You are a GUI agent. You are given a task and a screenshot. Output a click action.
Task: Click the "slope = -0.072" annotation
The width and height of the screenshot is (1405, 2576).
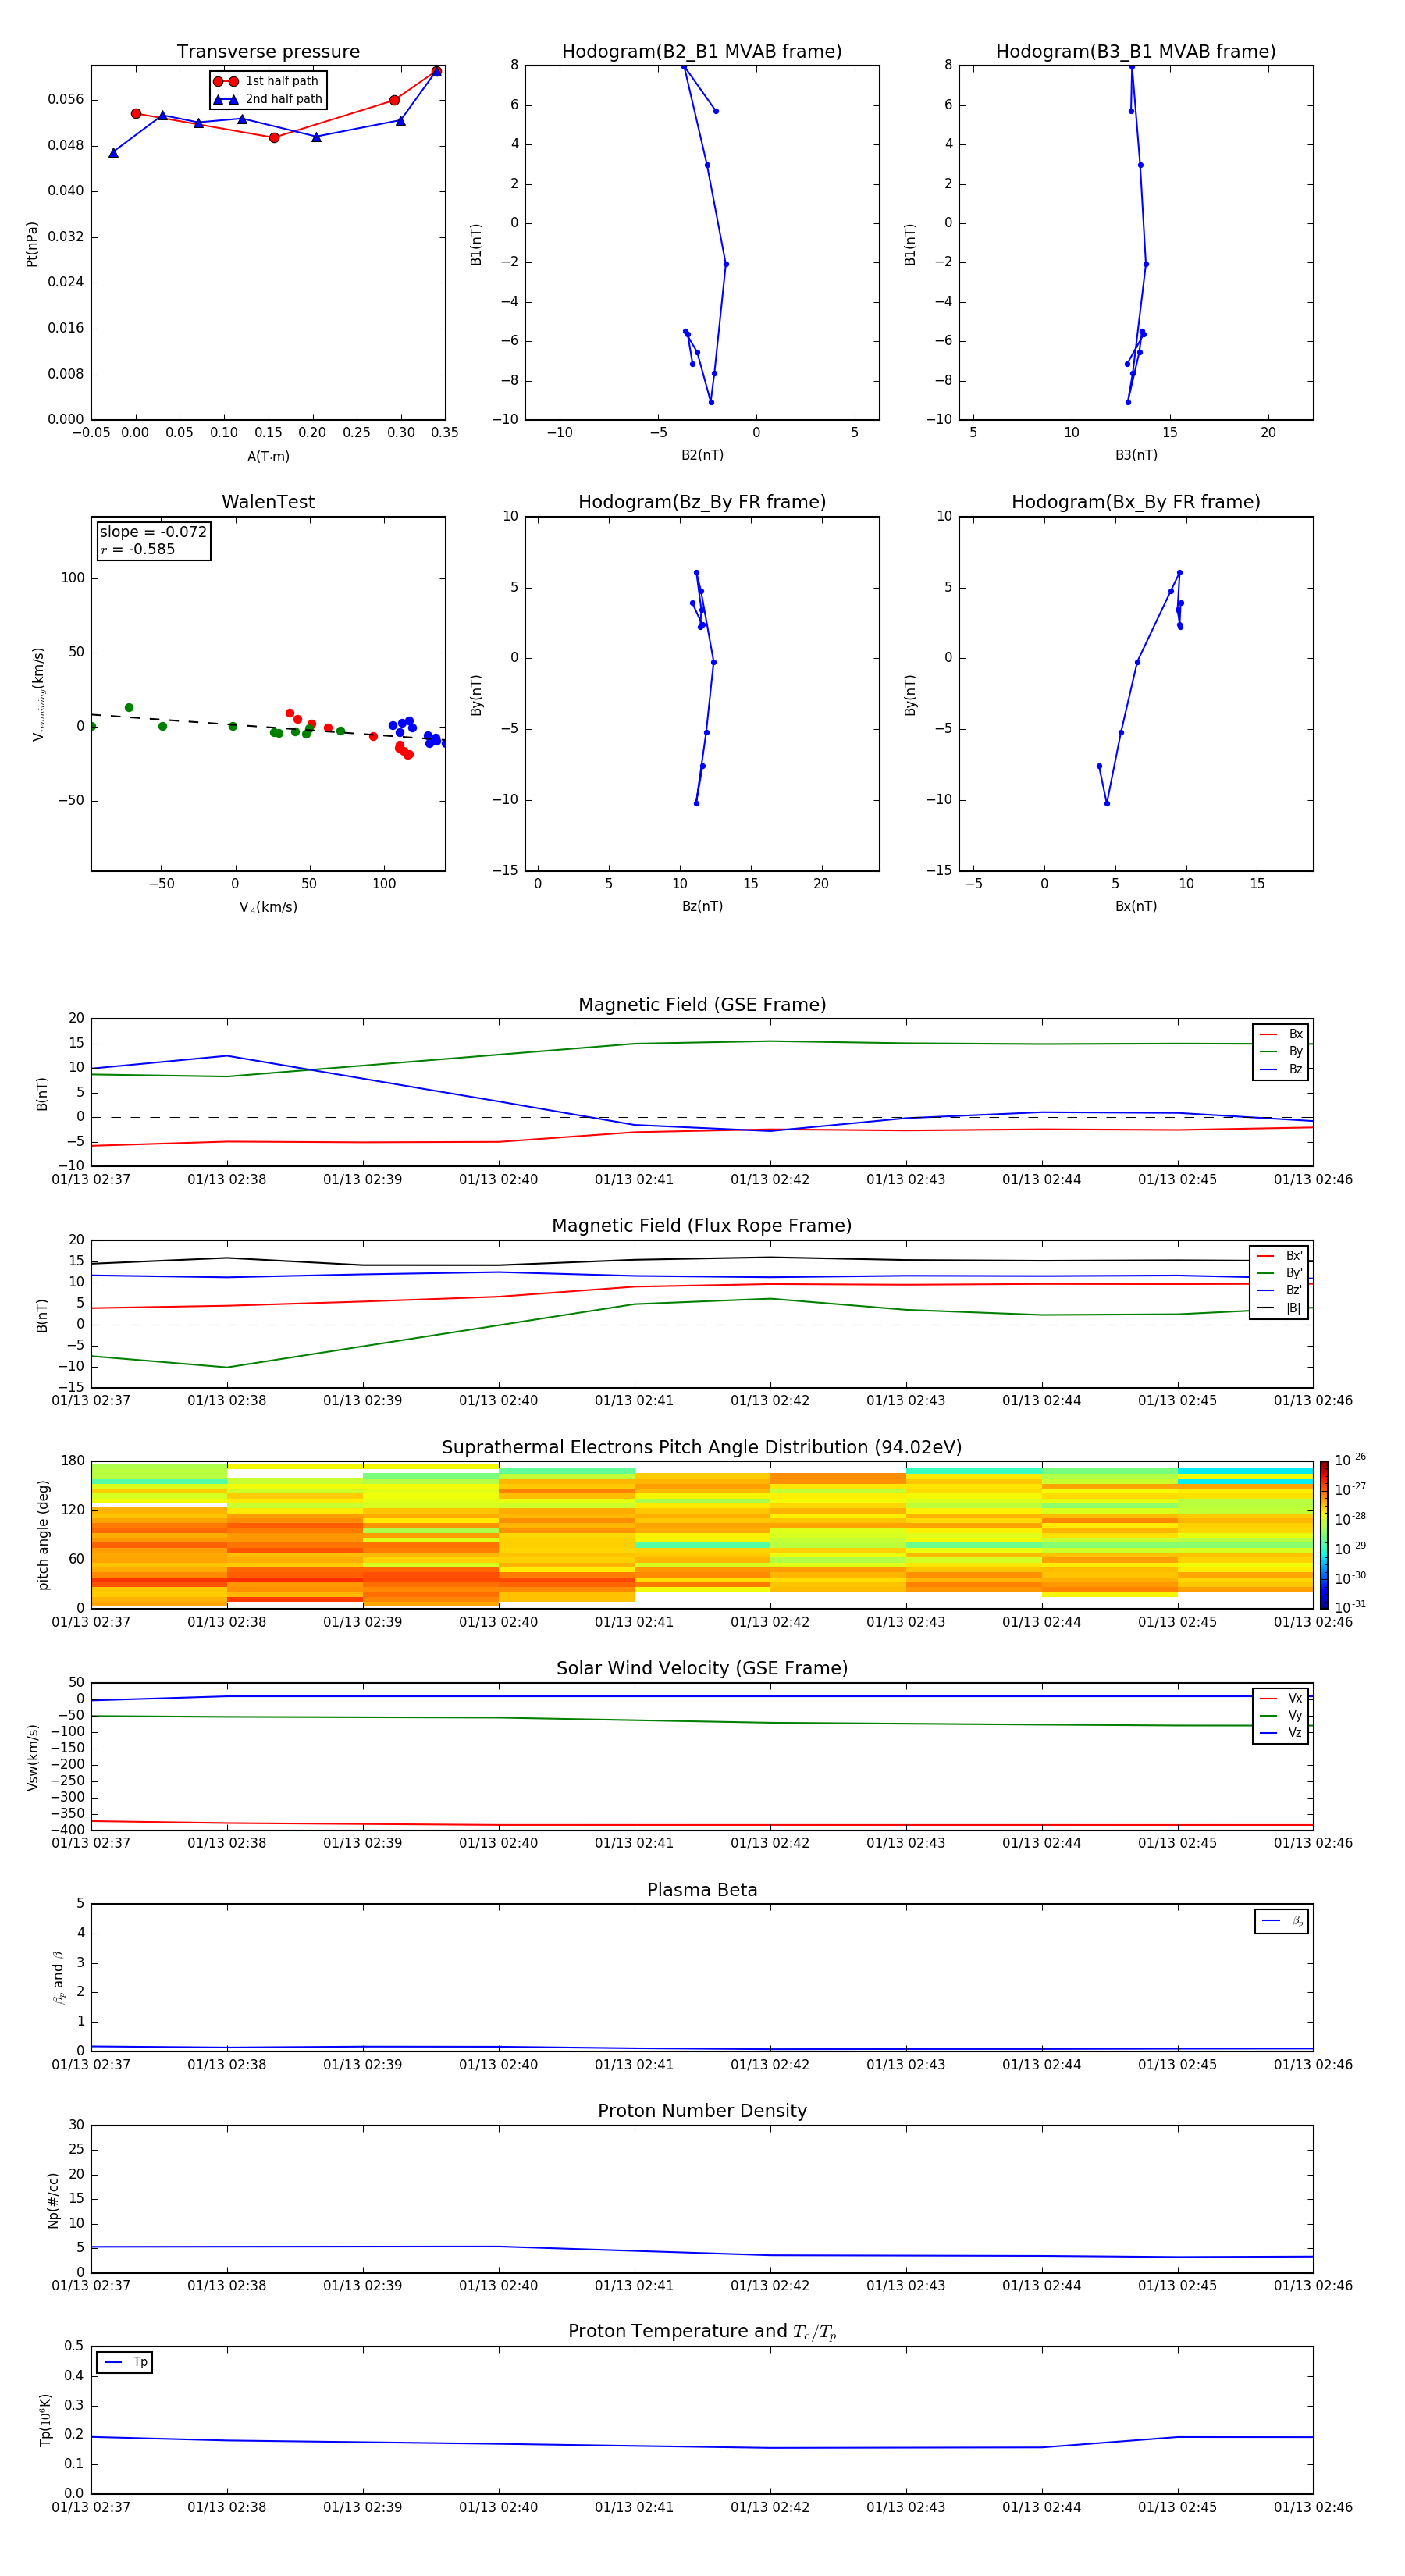point(153,532)
